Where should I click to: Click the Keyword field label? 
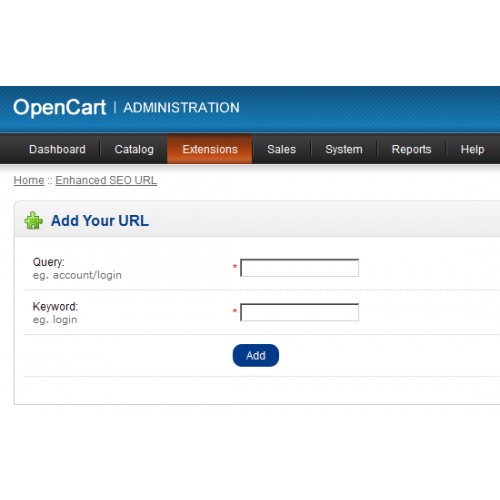(55, 306)
